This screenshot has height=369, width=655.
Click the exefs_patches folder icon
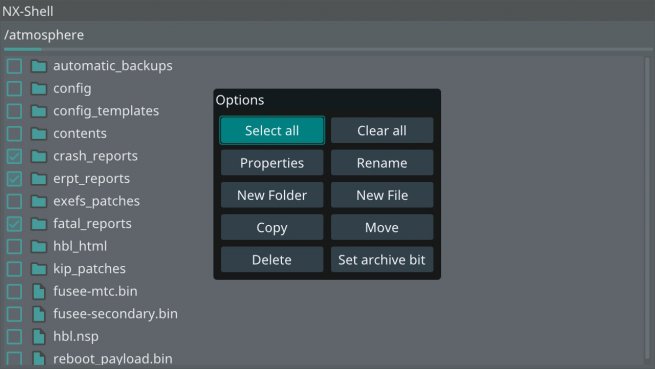tap(39, 201)
